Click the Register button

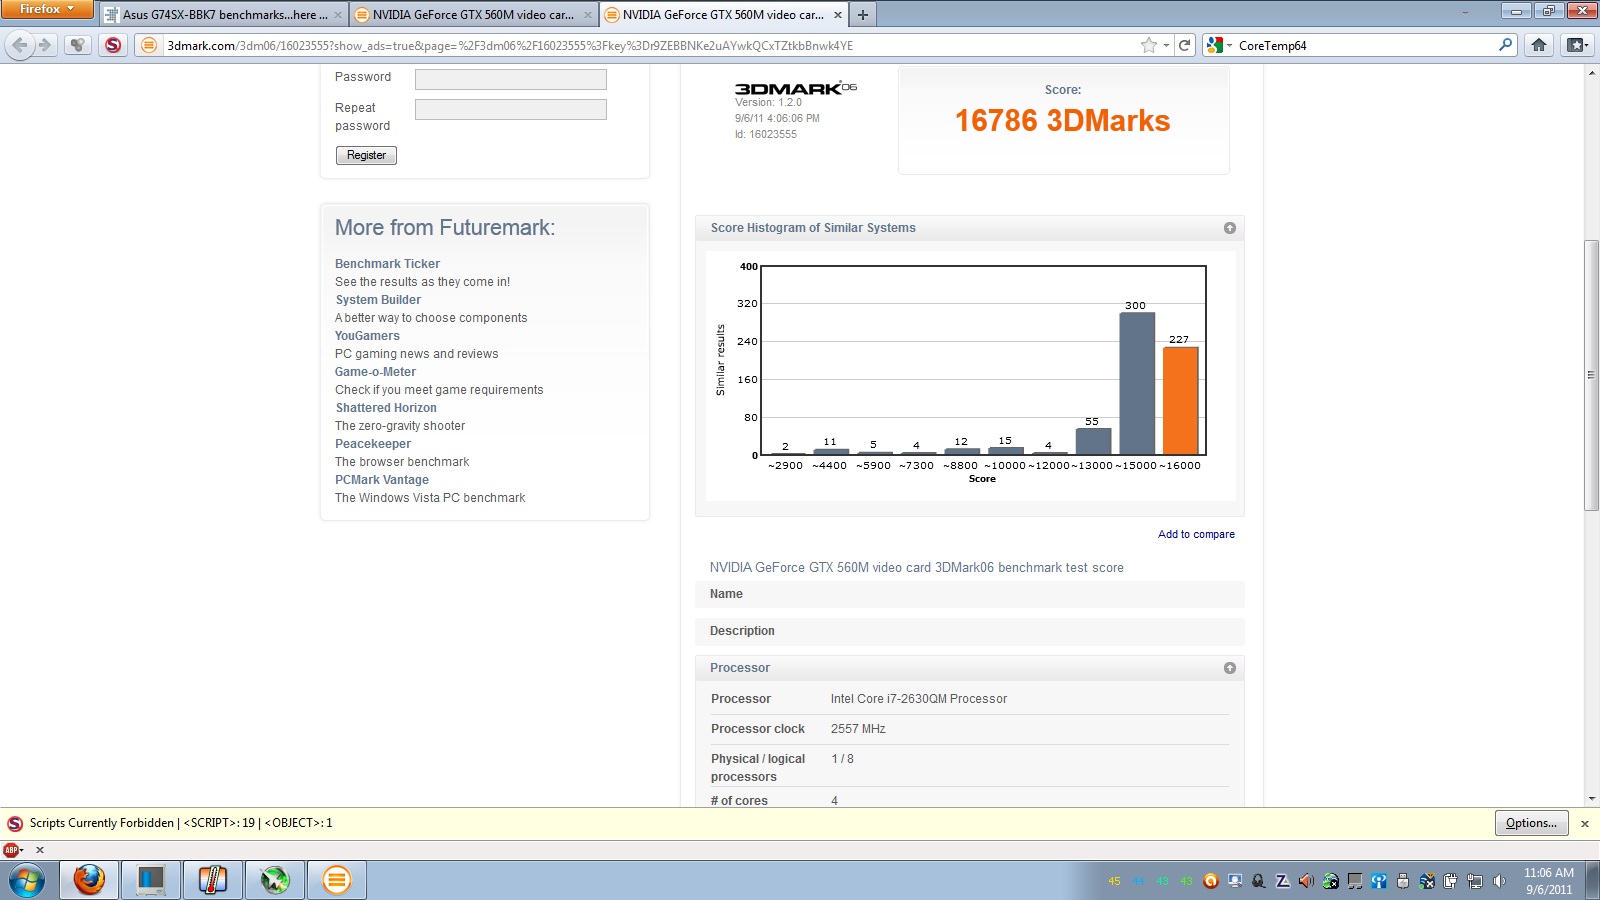point(366,155)
